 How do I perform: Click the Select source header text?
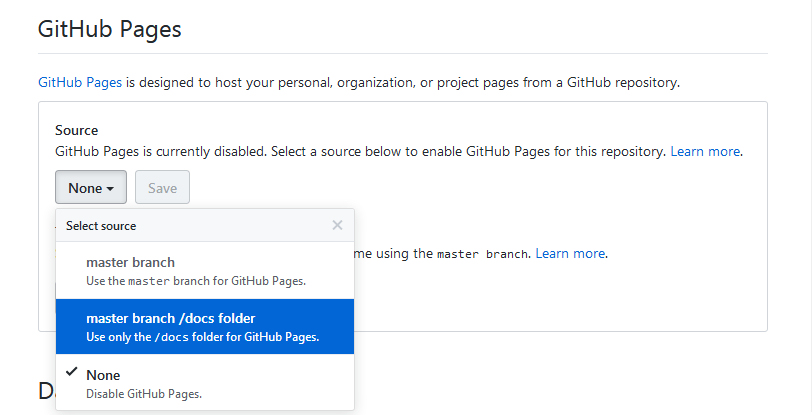pos(101,226)
